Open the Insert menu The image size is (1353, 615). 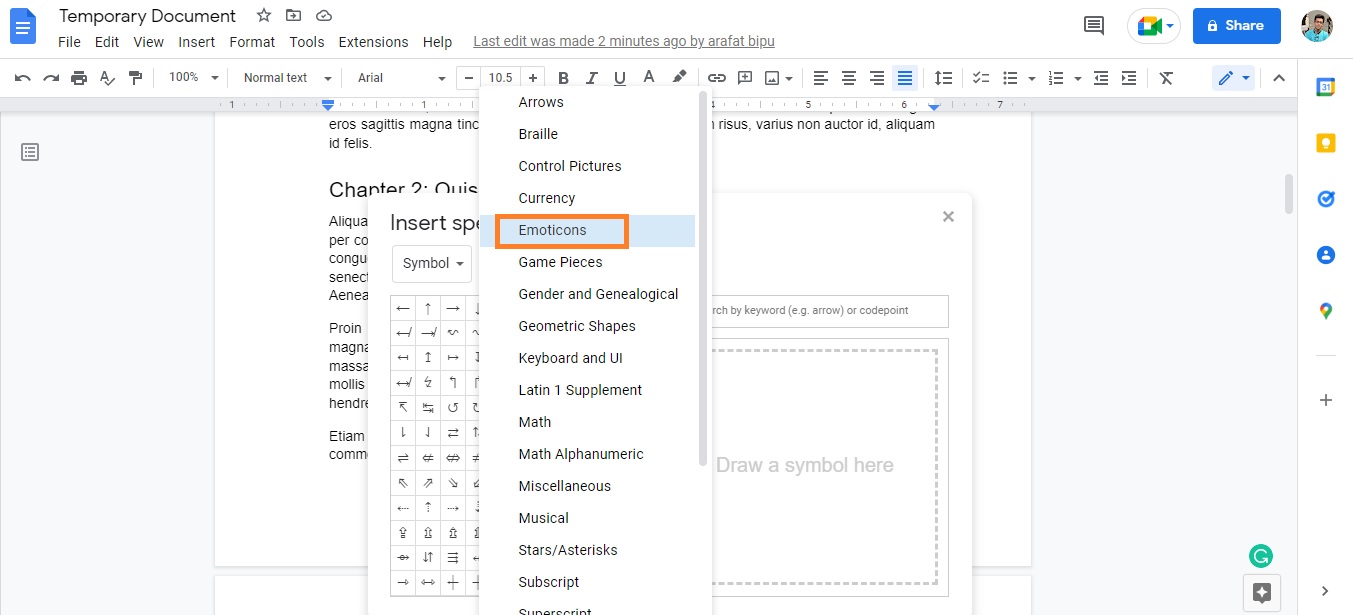point(196,42)
